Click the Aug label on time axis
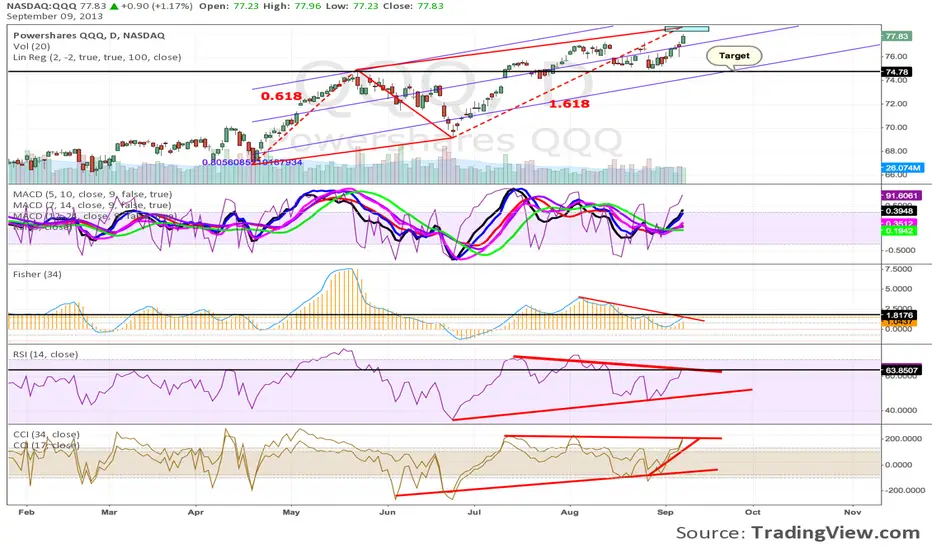Viewport: 932px width, 550px height. 570,512
